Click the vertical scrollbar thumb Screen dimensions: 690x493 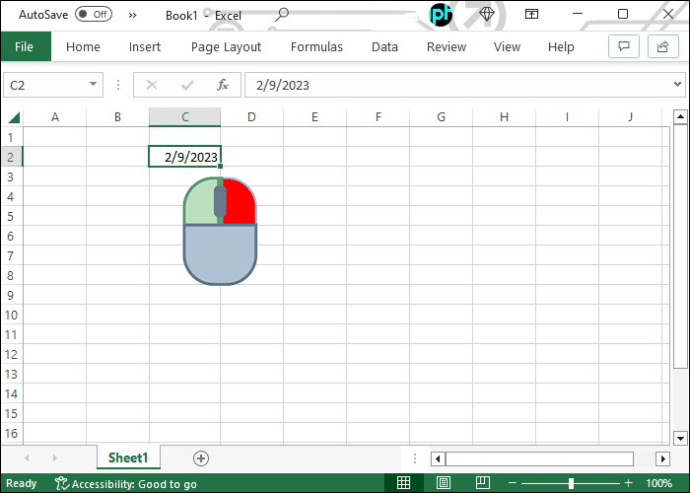[680, 246]
